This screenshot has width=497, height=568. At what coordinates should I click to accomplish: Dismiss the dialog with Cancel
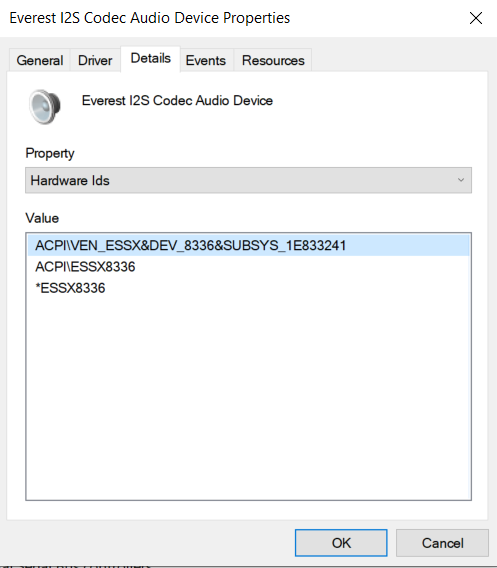point(442,543)
